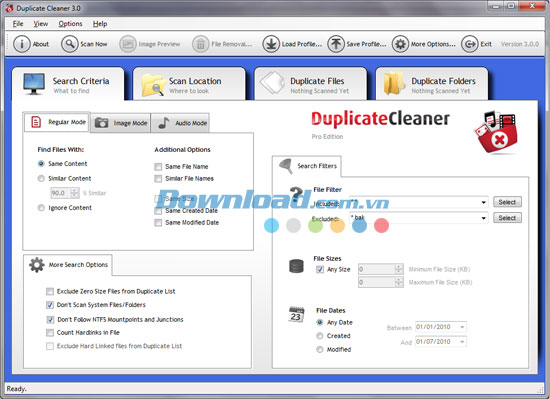Click the More Search Options gear icon
Viewport: 550px width, 399px height.
pos(36,265)
